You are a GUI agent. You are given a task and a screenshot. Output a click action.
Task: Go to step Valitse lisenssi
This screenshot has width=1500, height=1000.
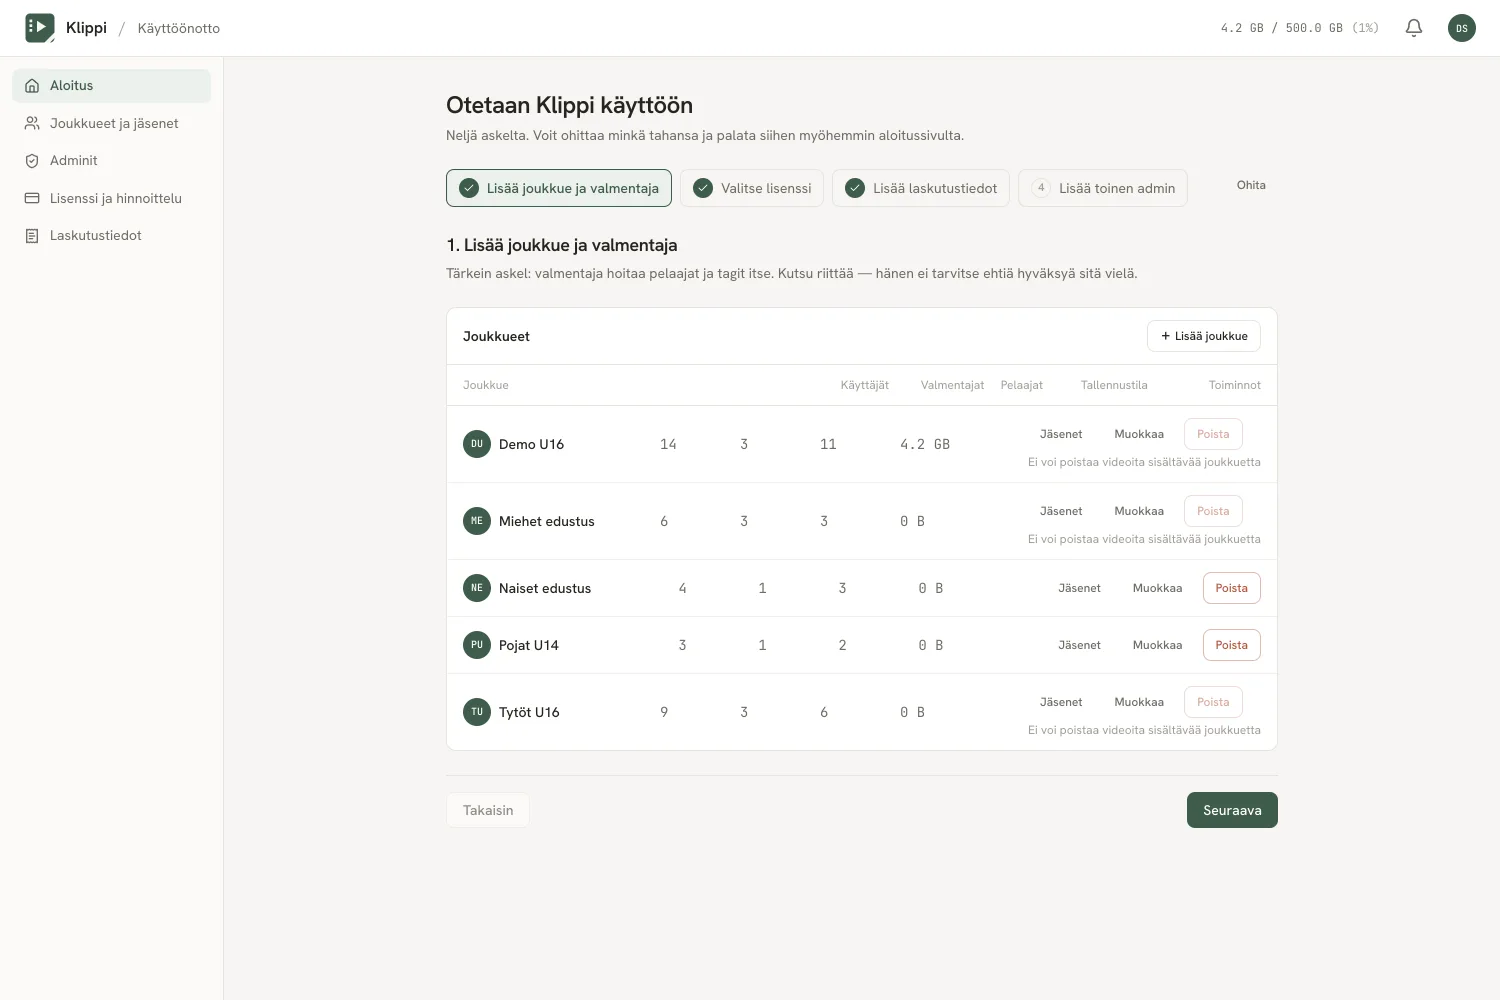(752, 188)
